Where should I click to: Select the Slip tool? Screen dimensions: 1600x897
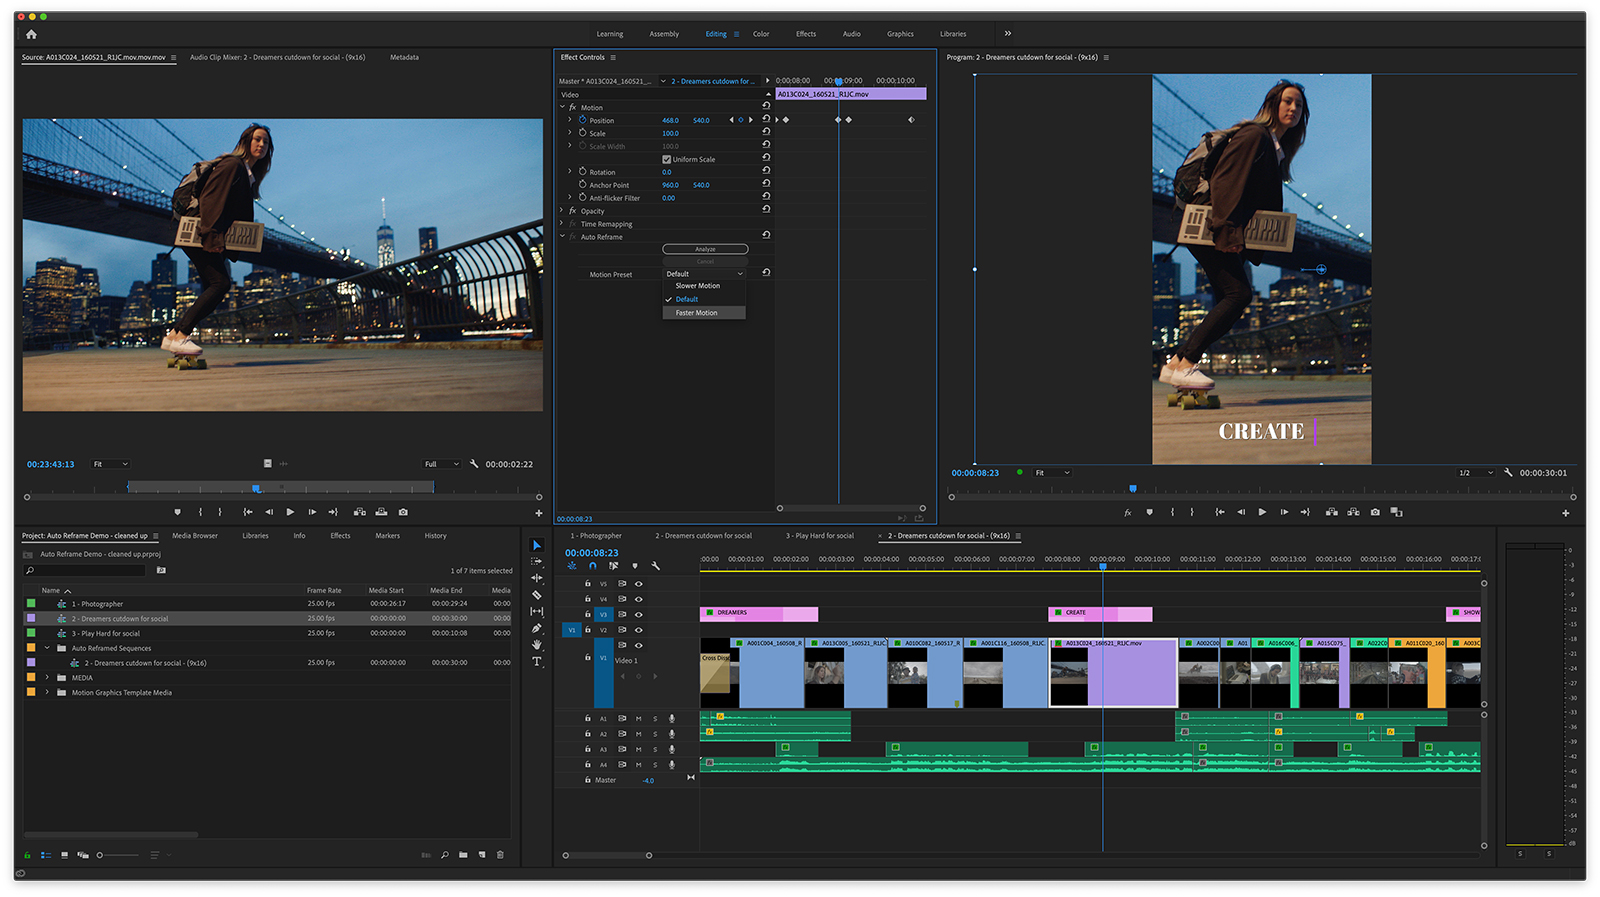(x=537, y=611)
